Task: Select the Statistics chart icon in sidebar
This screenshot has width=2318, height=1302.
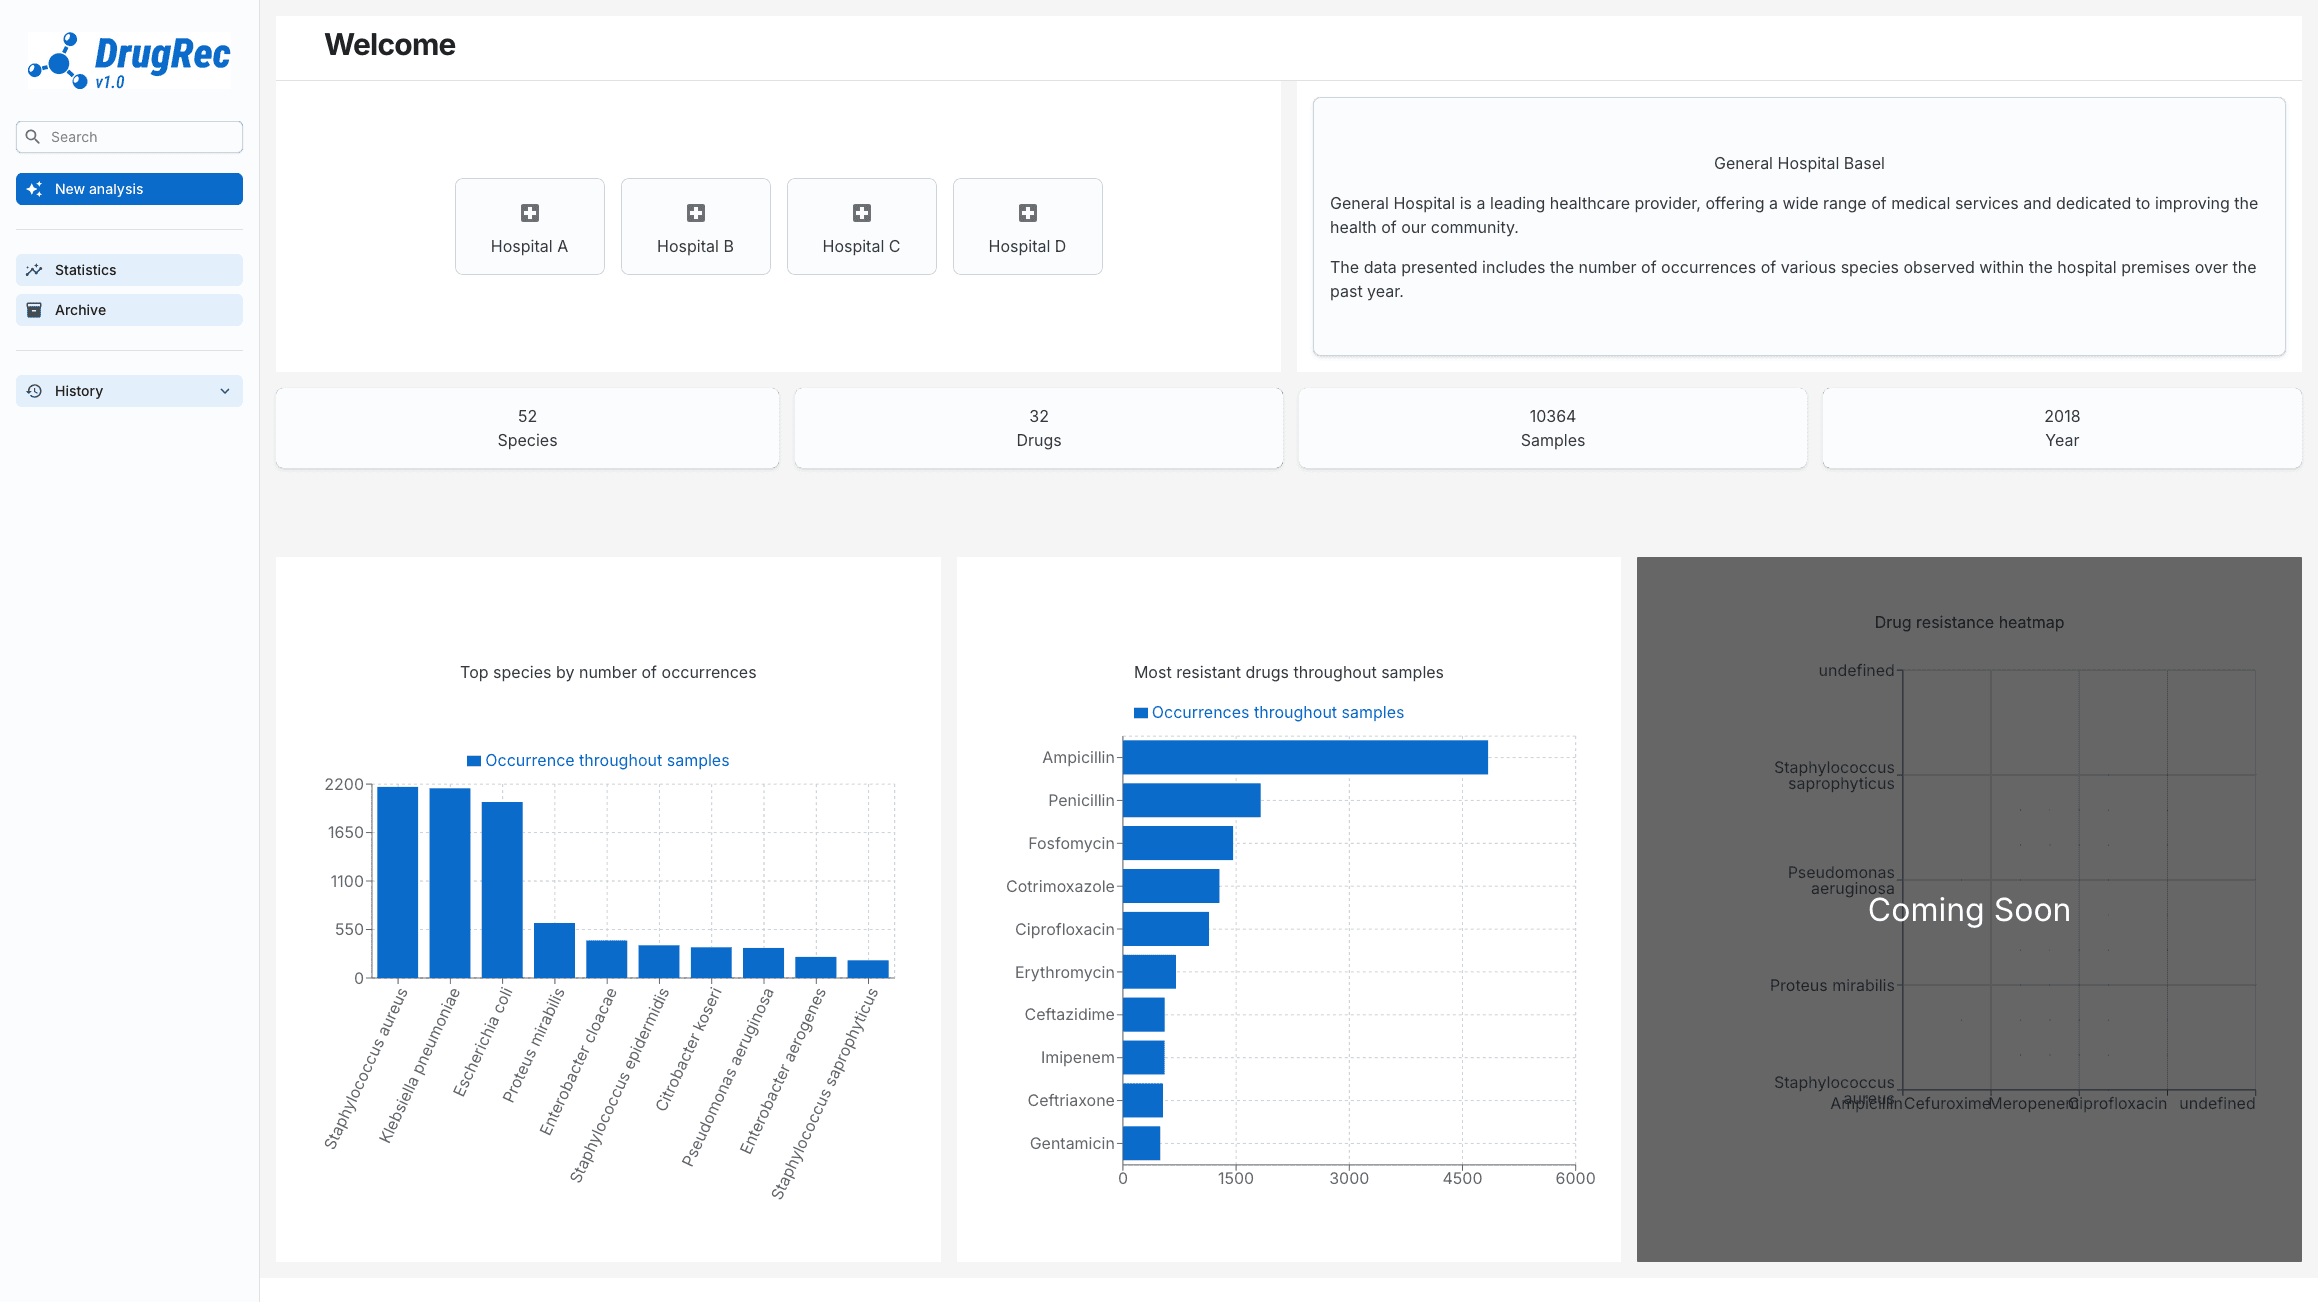Action: pyautogui.click(x=35, y=269)
